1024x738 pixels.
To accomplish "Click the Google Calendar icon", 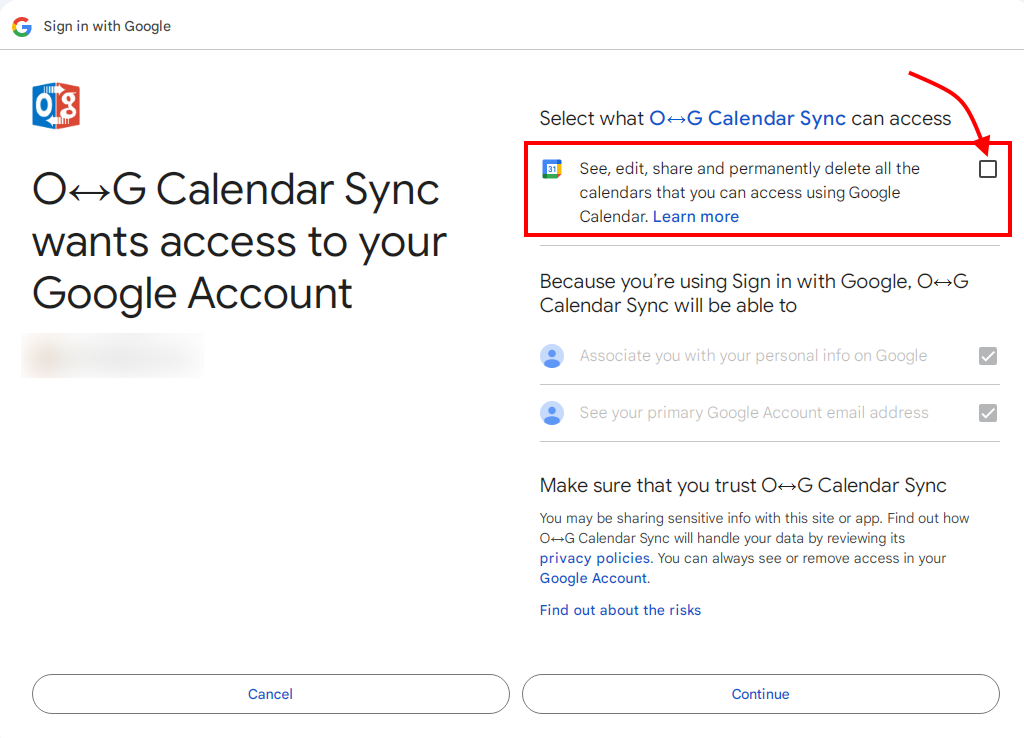I will point(552,169).
